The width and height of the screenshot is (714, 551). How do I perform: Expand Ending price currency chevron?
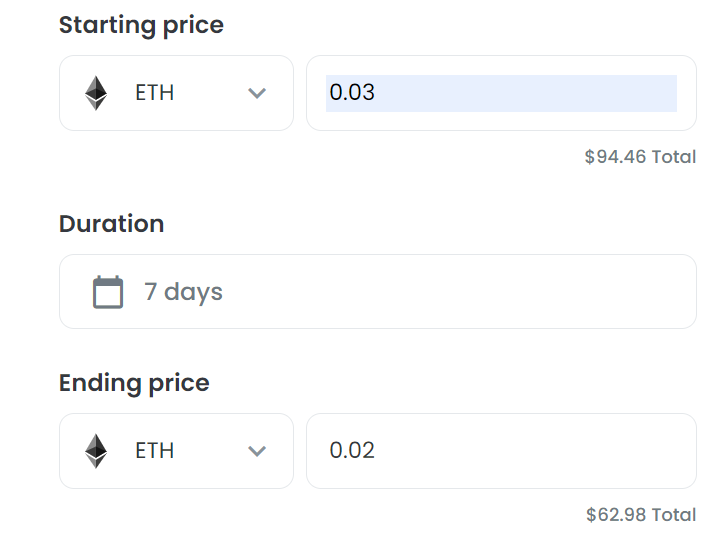click(x=257, y=451)
